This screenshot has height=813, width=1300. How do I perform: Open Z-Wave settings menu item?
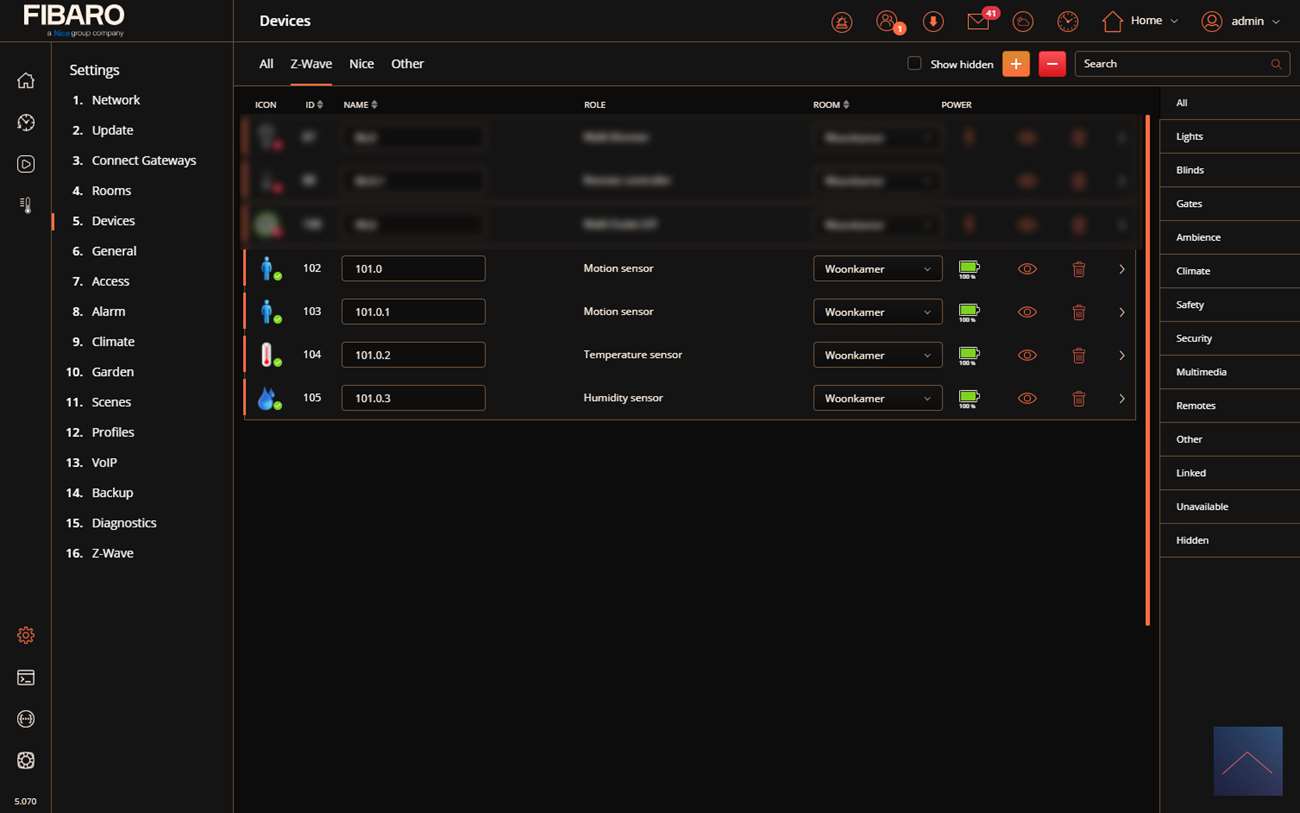(112, 553)
